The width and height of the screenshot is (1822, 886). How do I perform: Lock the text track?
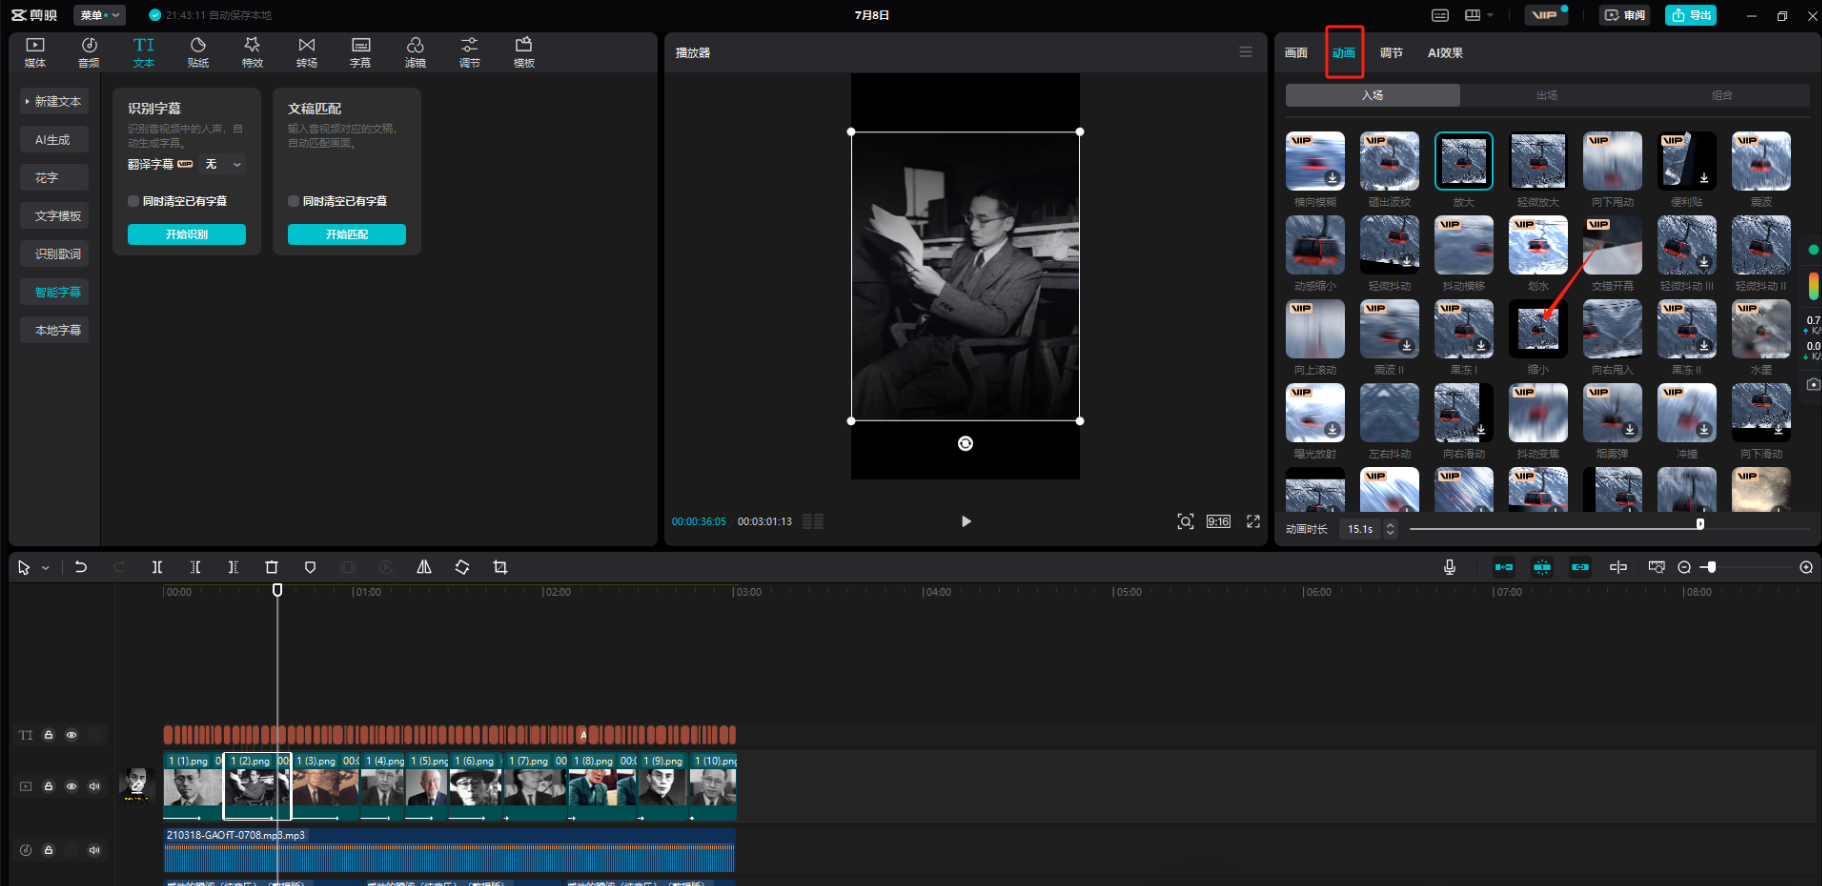click(48, 735)
